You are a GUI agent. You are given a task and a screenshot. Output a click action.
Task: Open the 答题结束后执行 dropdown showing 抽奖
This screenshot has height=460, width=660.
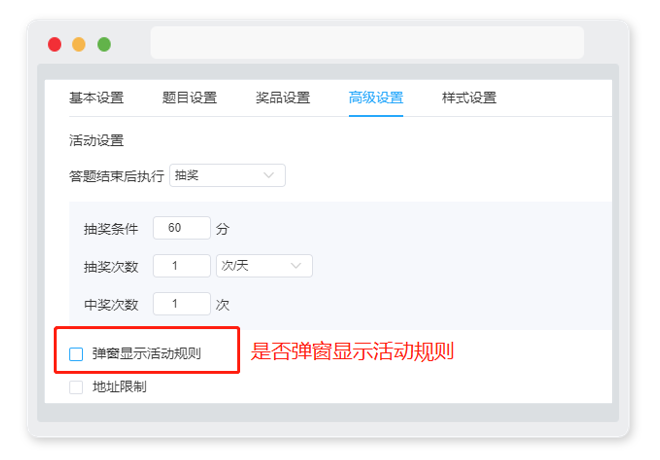(227, 175)
